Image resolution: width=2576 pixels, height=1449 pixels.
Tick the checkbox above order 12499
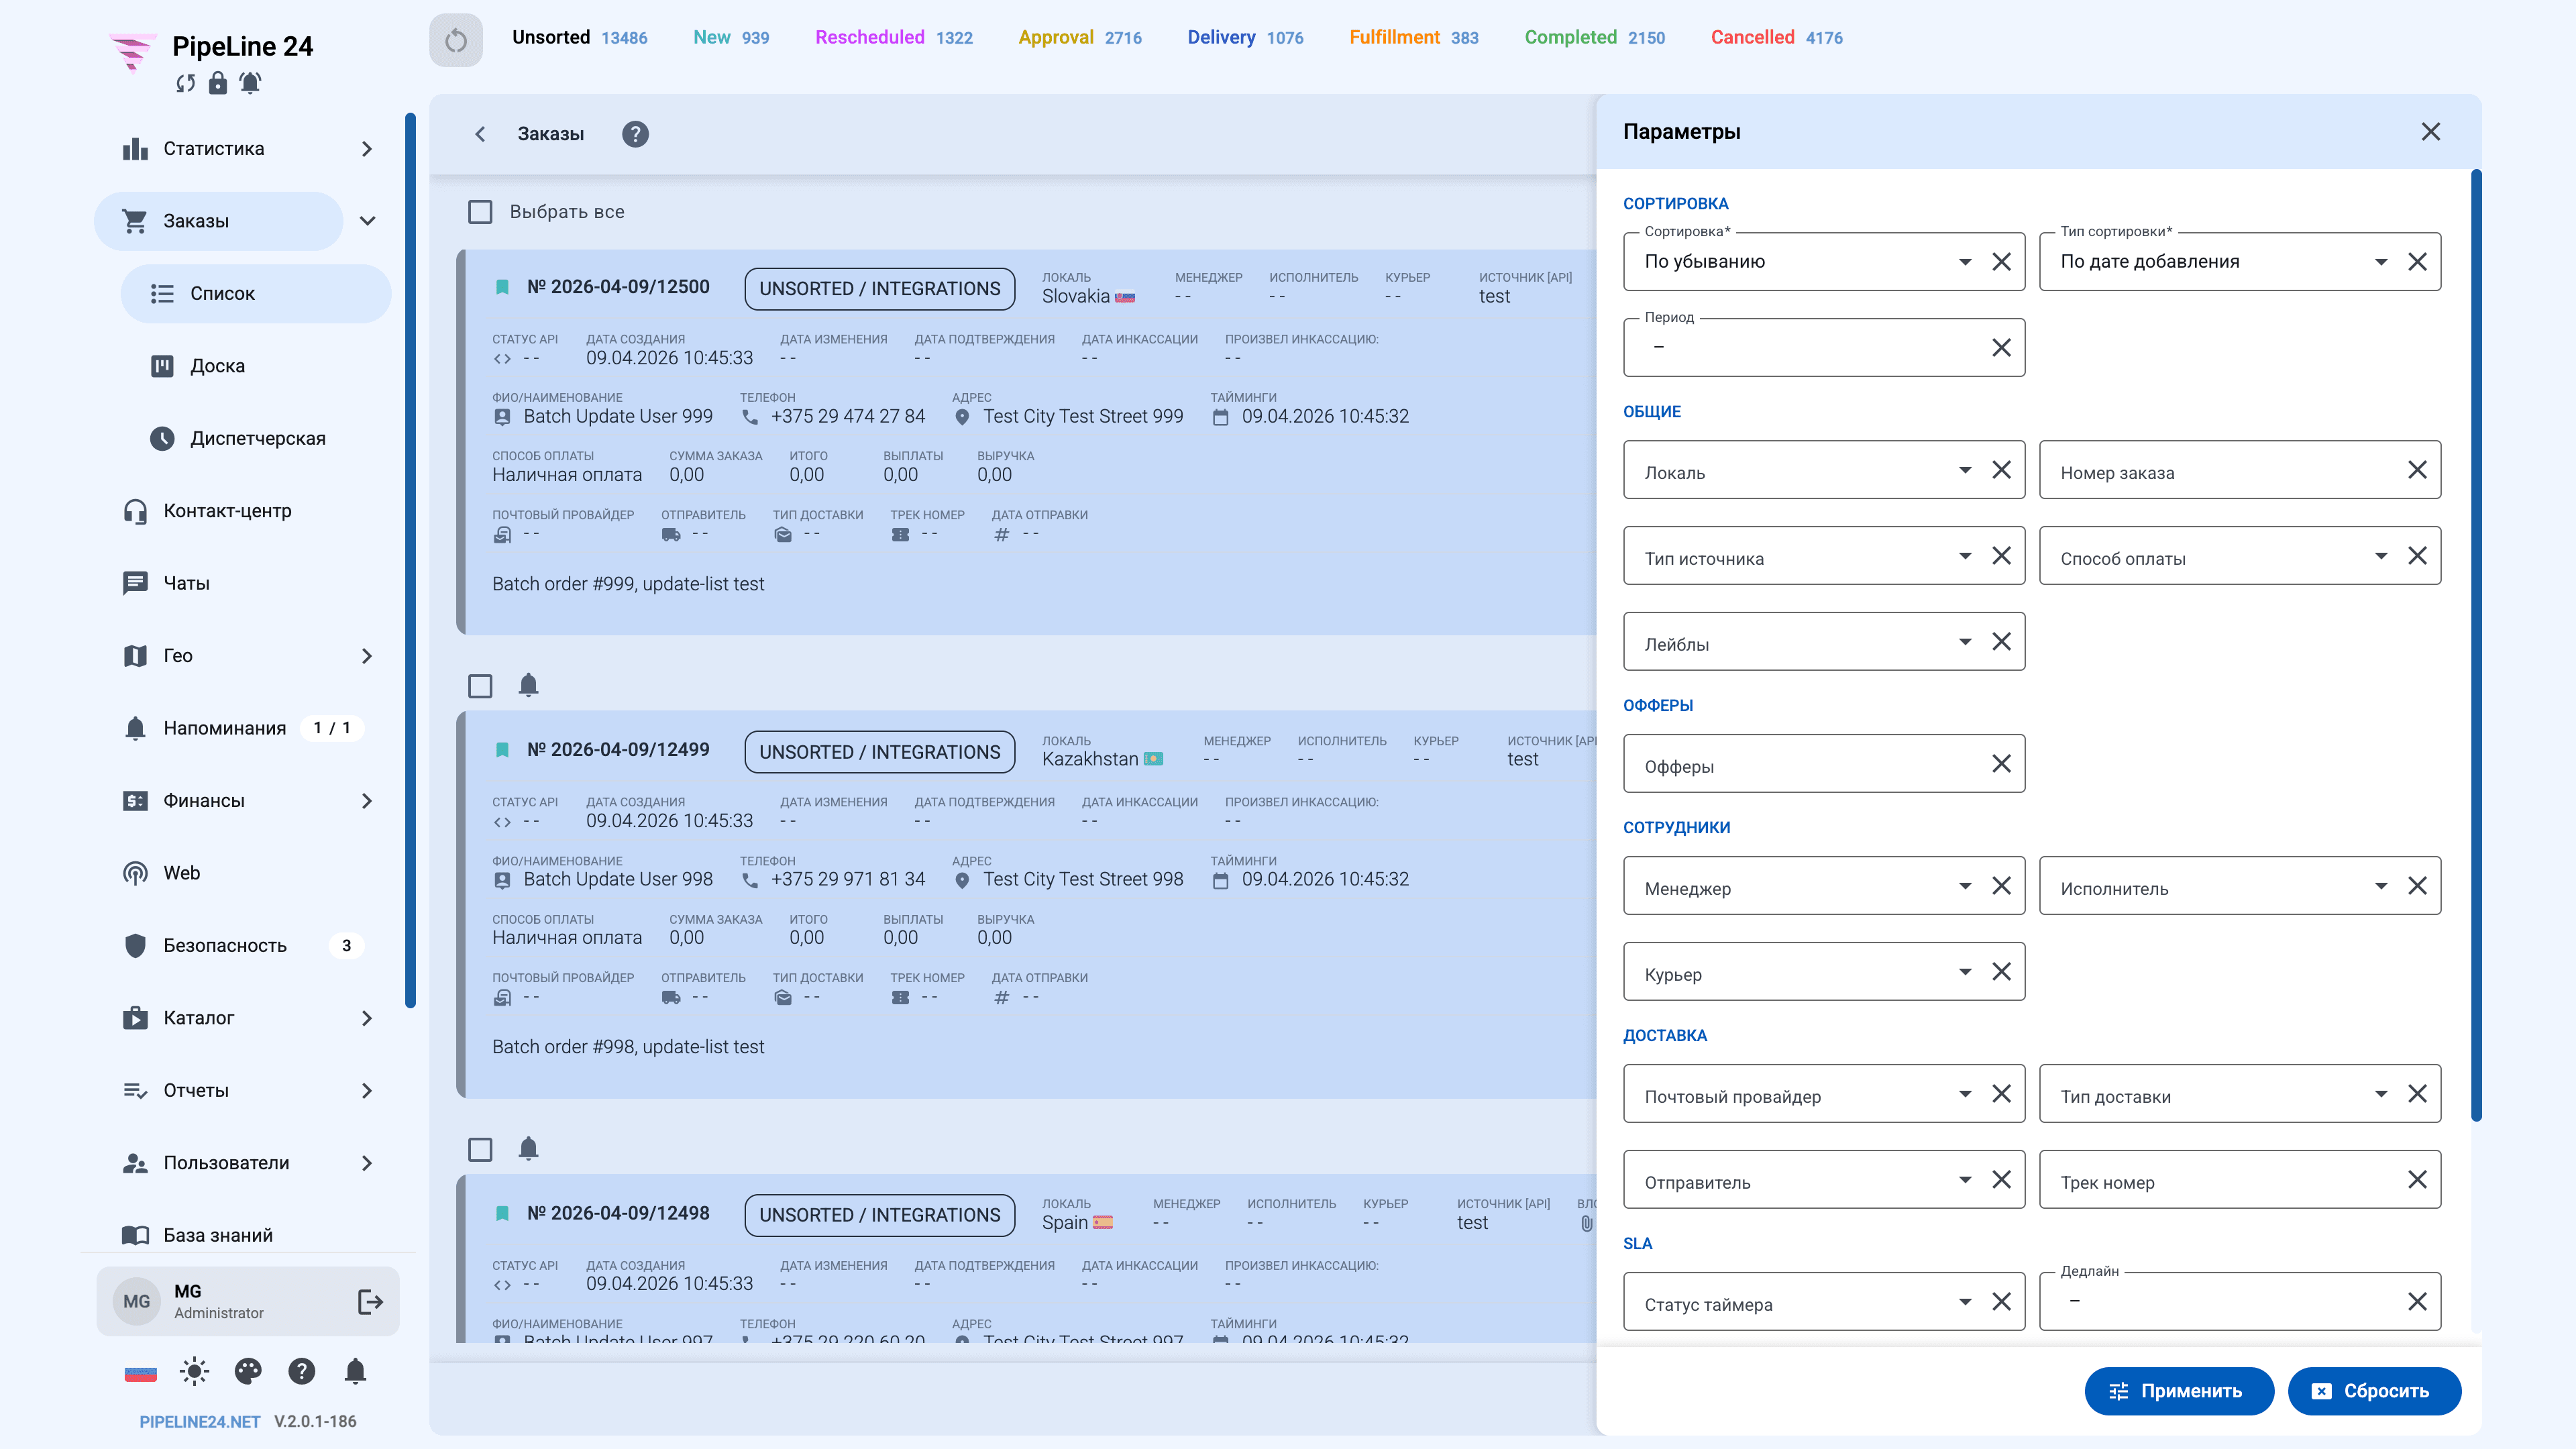pos(480,686)
